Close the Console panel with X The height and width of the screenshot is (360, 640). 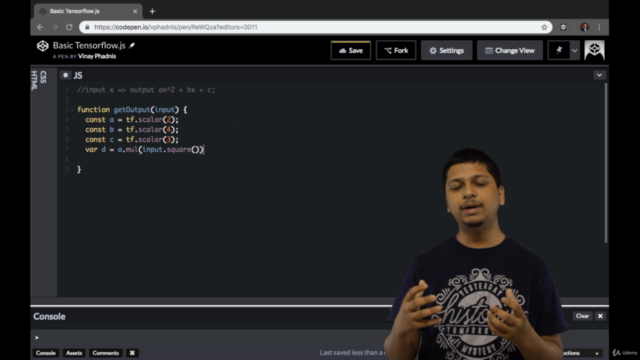(600, 316)
